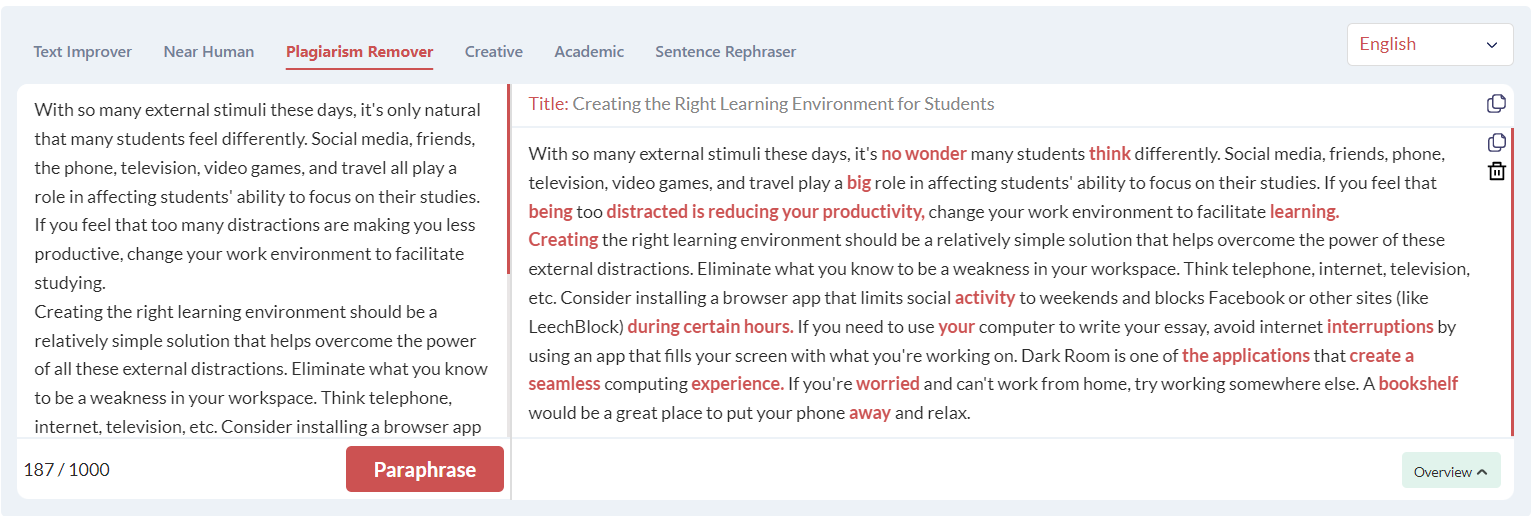Screen dimensions: 1532x516
Task: Click highlighted phrase "no wonder"
Action: [x=924, y=154]
